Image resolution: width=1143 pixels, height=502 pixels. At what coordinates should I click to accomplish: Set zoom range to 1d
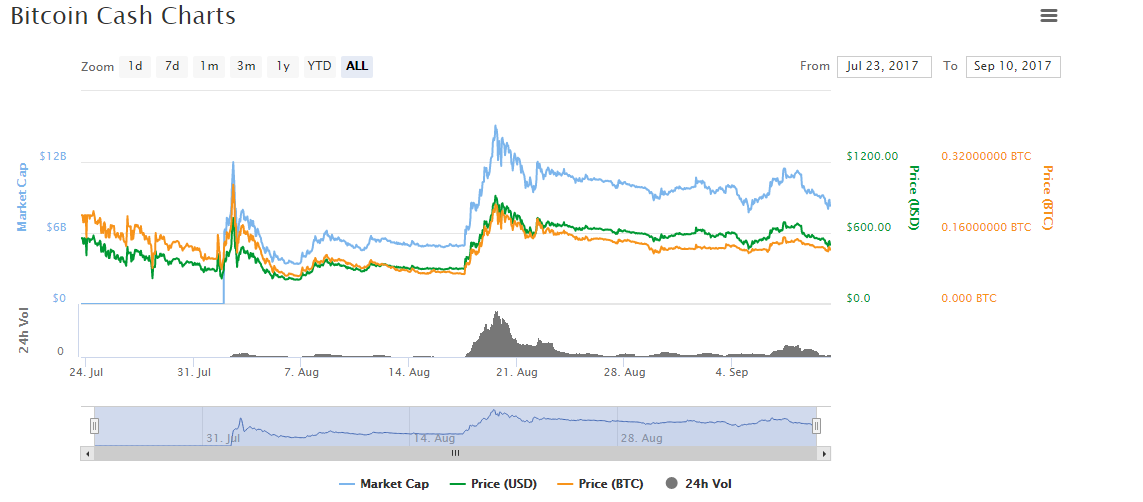click(x=135, y=66)
